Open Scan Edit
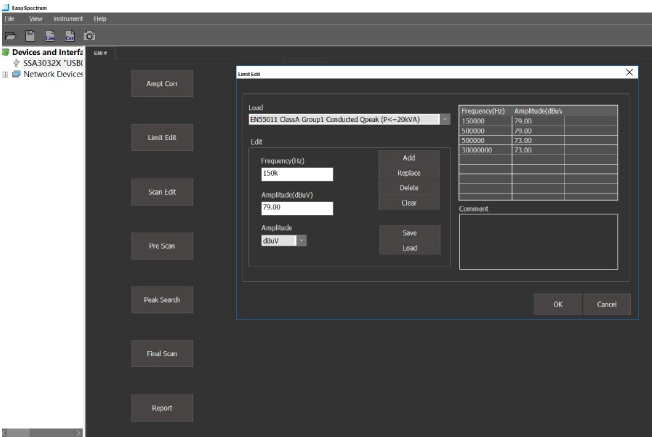 pyautogui.click(x=162, y=192)
